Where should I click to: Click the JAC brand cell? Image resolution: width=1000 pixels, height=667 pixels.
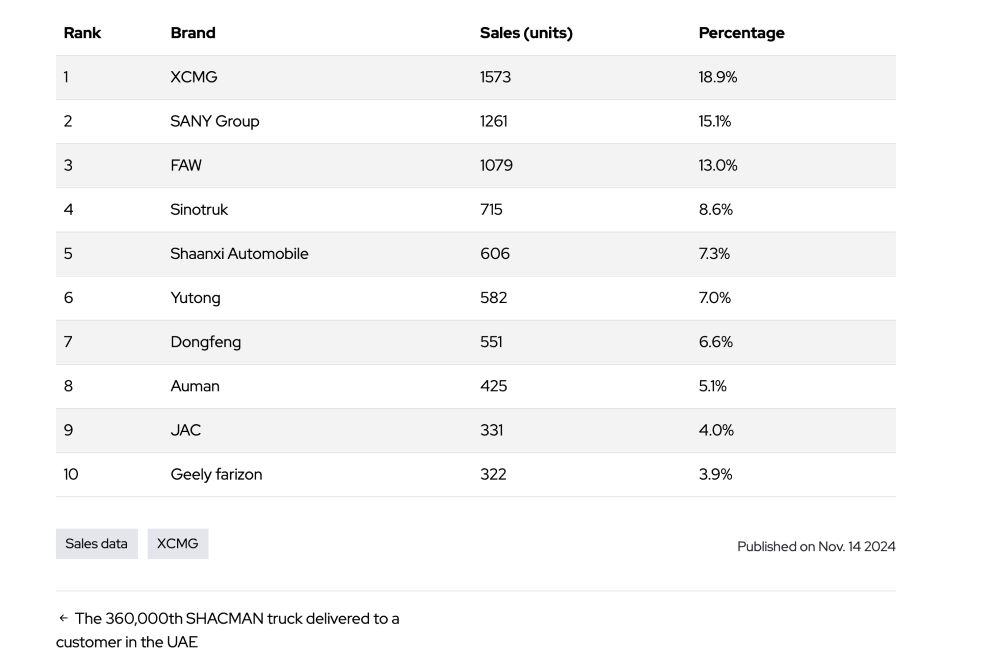click(186, 430)
